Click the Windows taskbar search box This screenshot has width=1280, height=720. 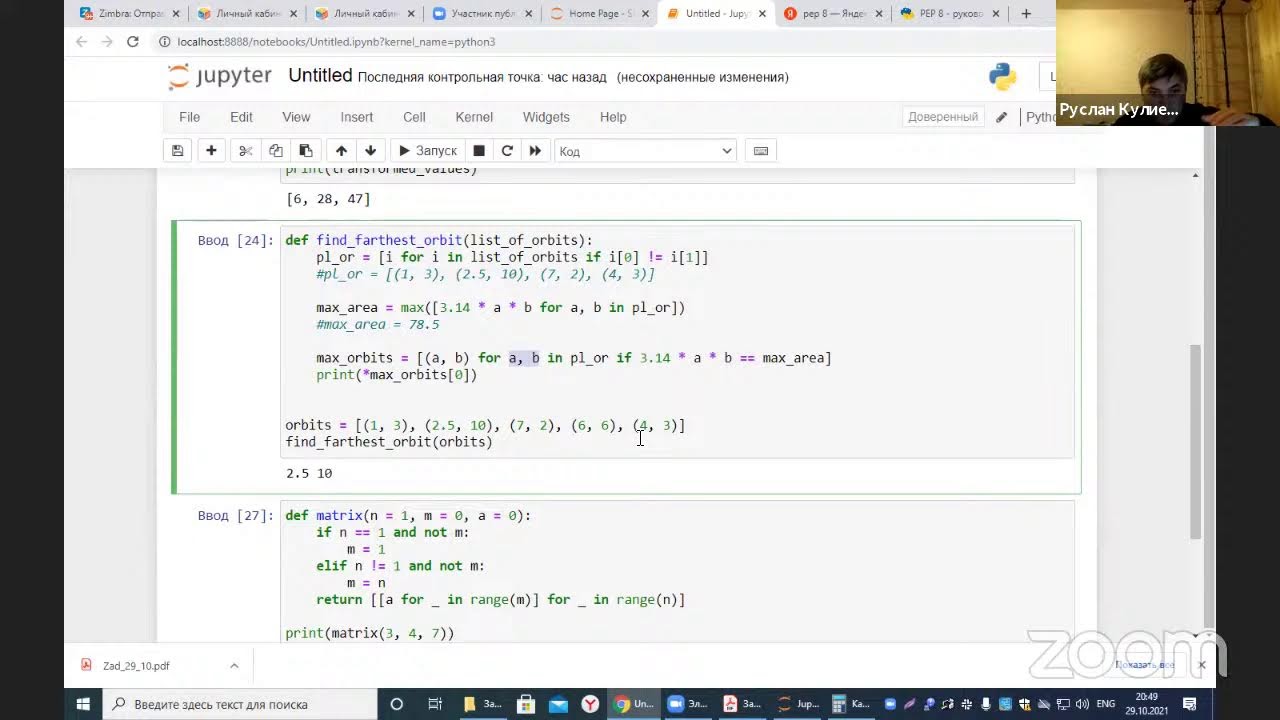pyautogui.click(x=240, y=704)
